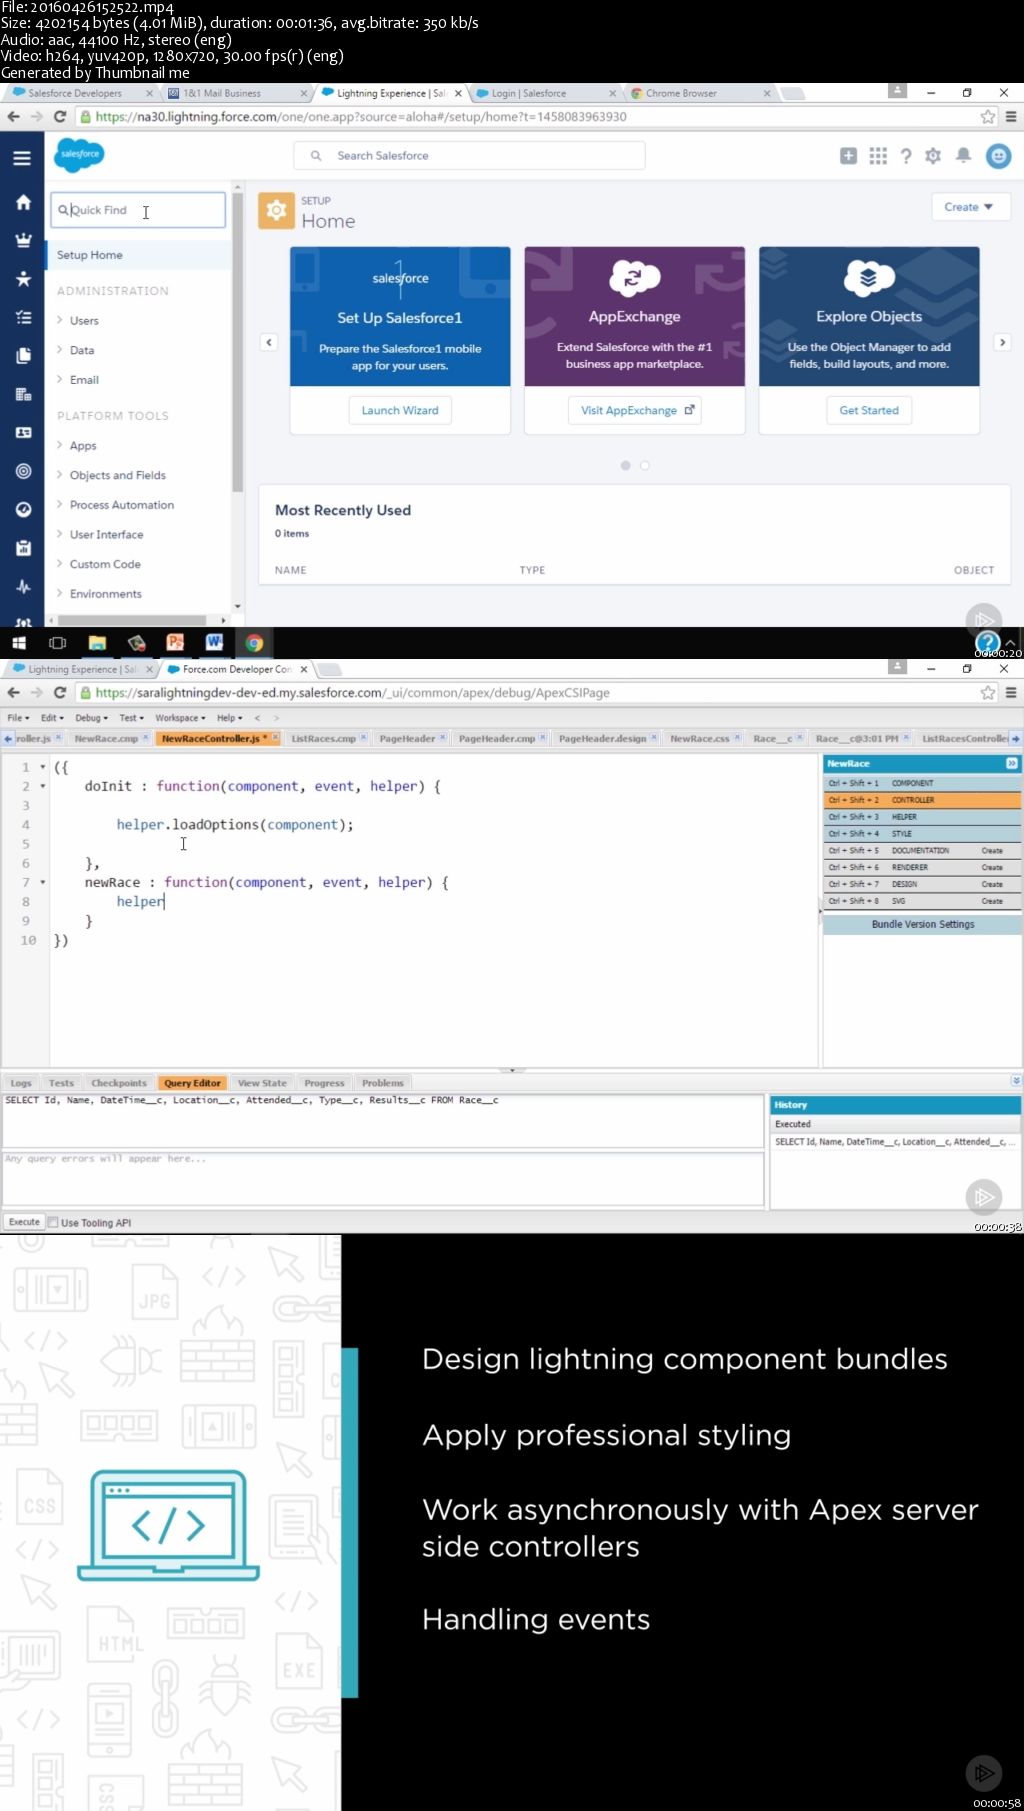Viewport: 1024px width, 1811px height.
Task: Bookmark the Lightning setup page with star
Action: pos(988,117)
